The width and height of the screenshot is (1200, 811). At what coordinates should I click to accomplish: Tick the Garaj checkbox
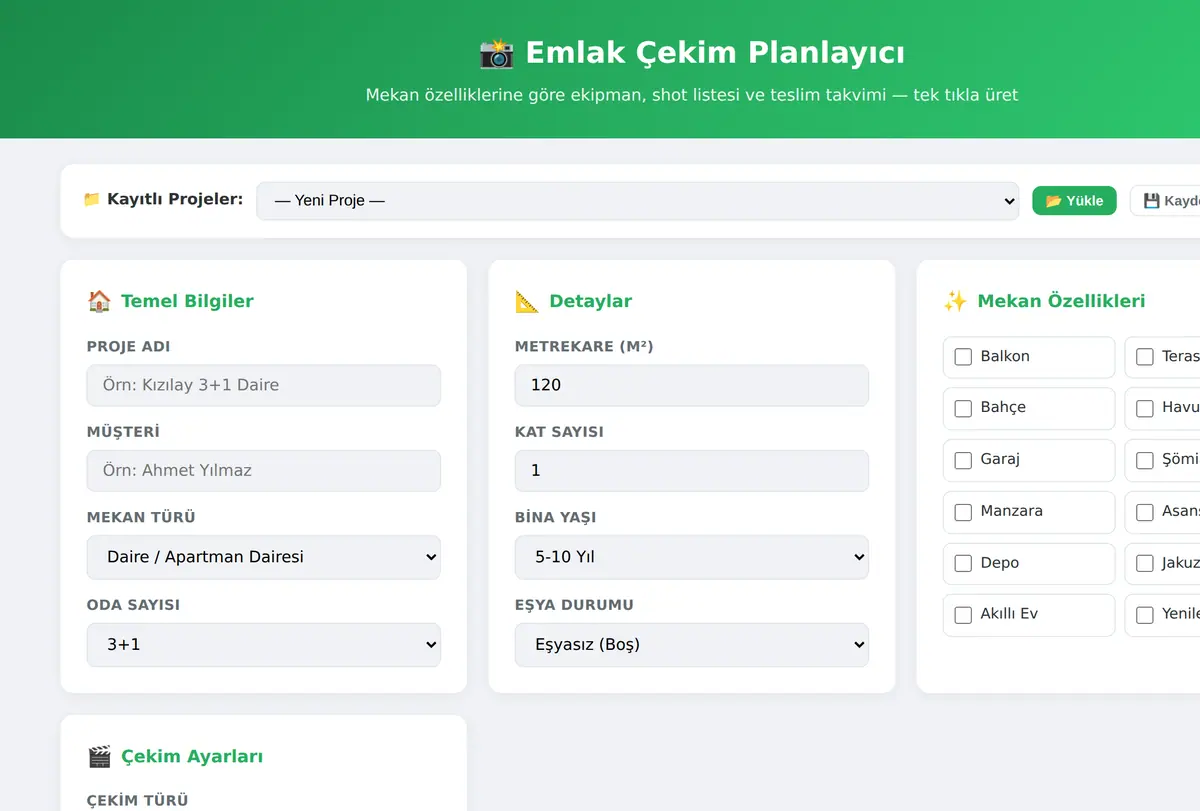pyautogui.click(x=963, y=460)
